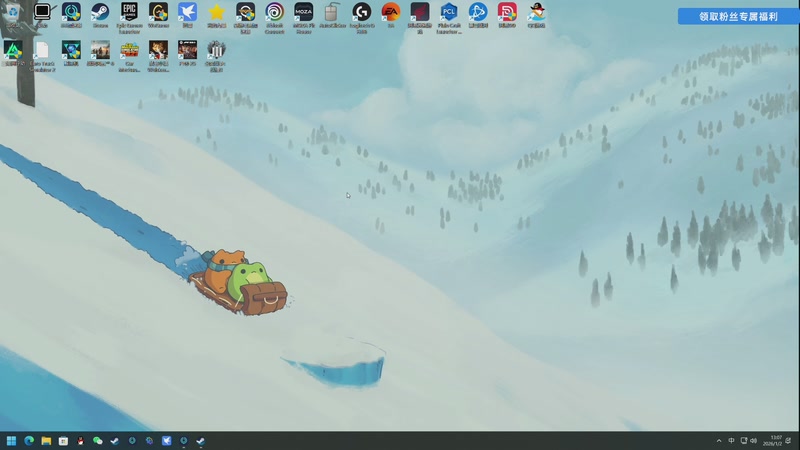Open the dark red winged game shortcut

pyautogui.click(x=420, y=17)
